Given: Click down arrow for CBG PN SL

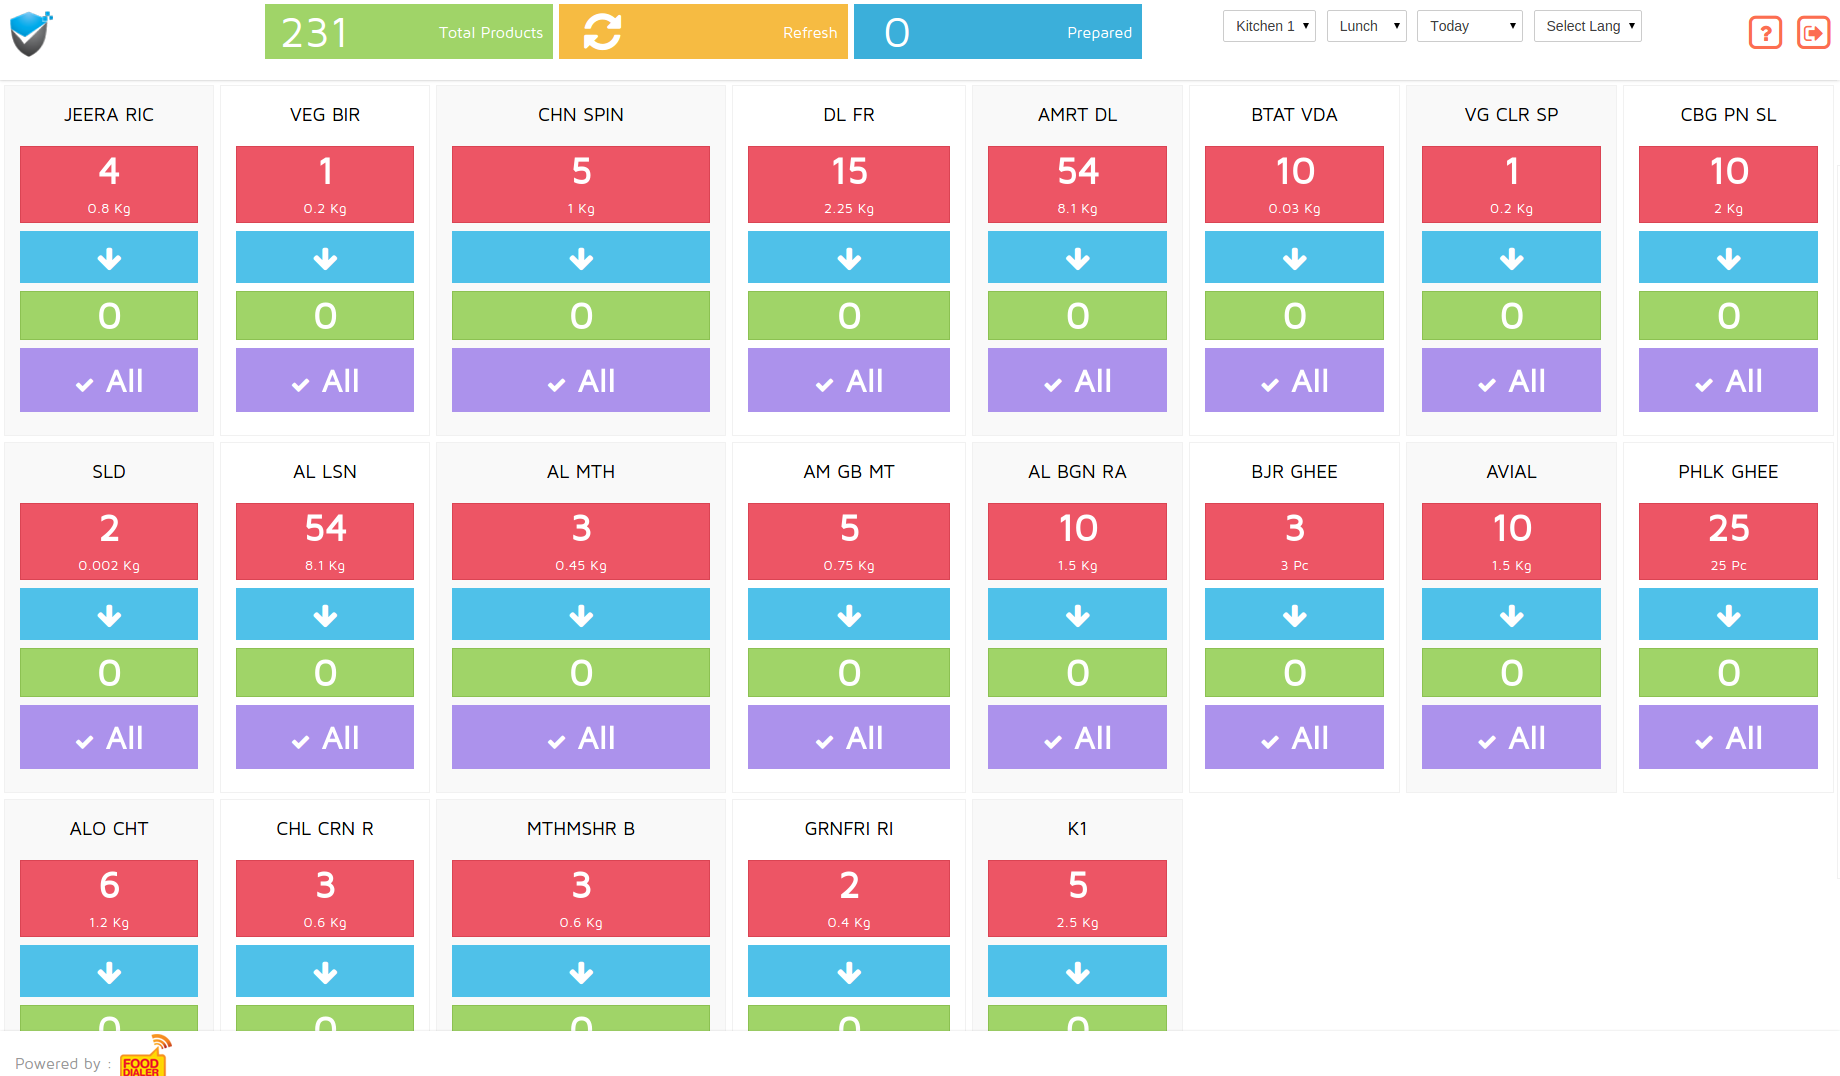Looking at the screenshot, I should (1728, 258).
